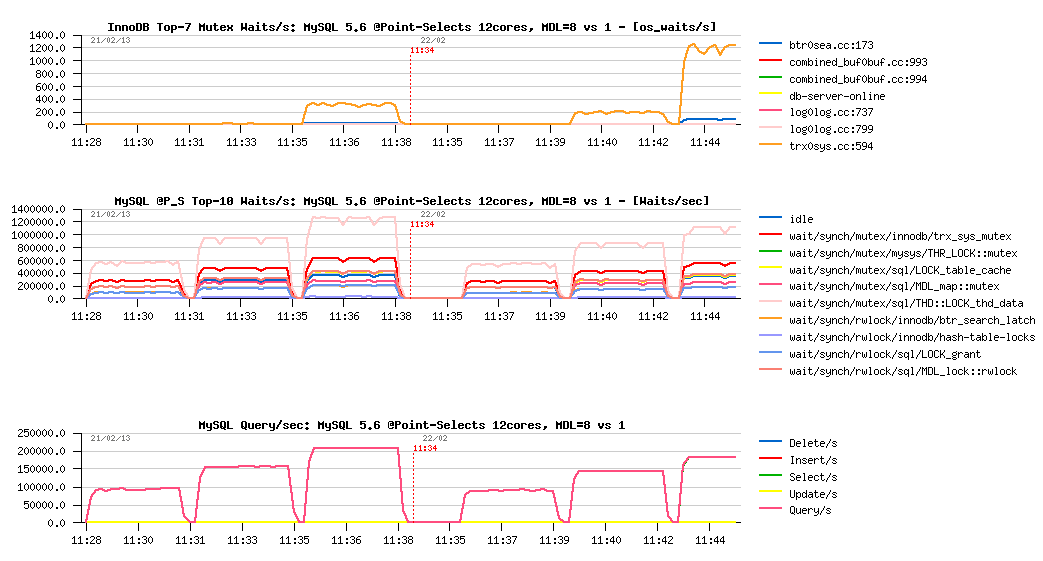
Task: Click the pink swatch beside Query/s
Action: coord(770,508)
